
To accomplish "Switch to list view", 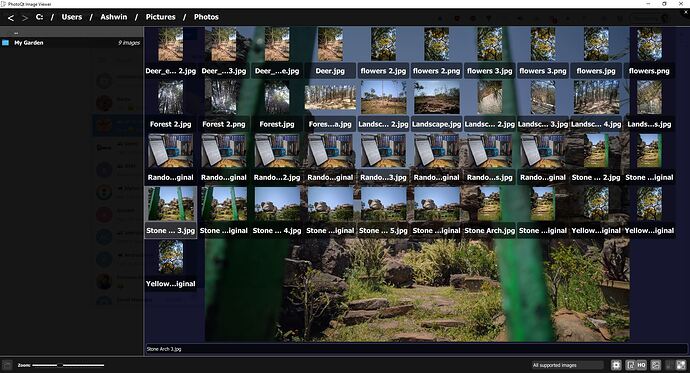I will 669,365.
